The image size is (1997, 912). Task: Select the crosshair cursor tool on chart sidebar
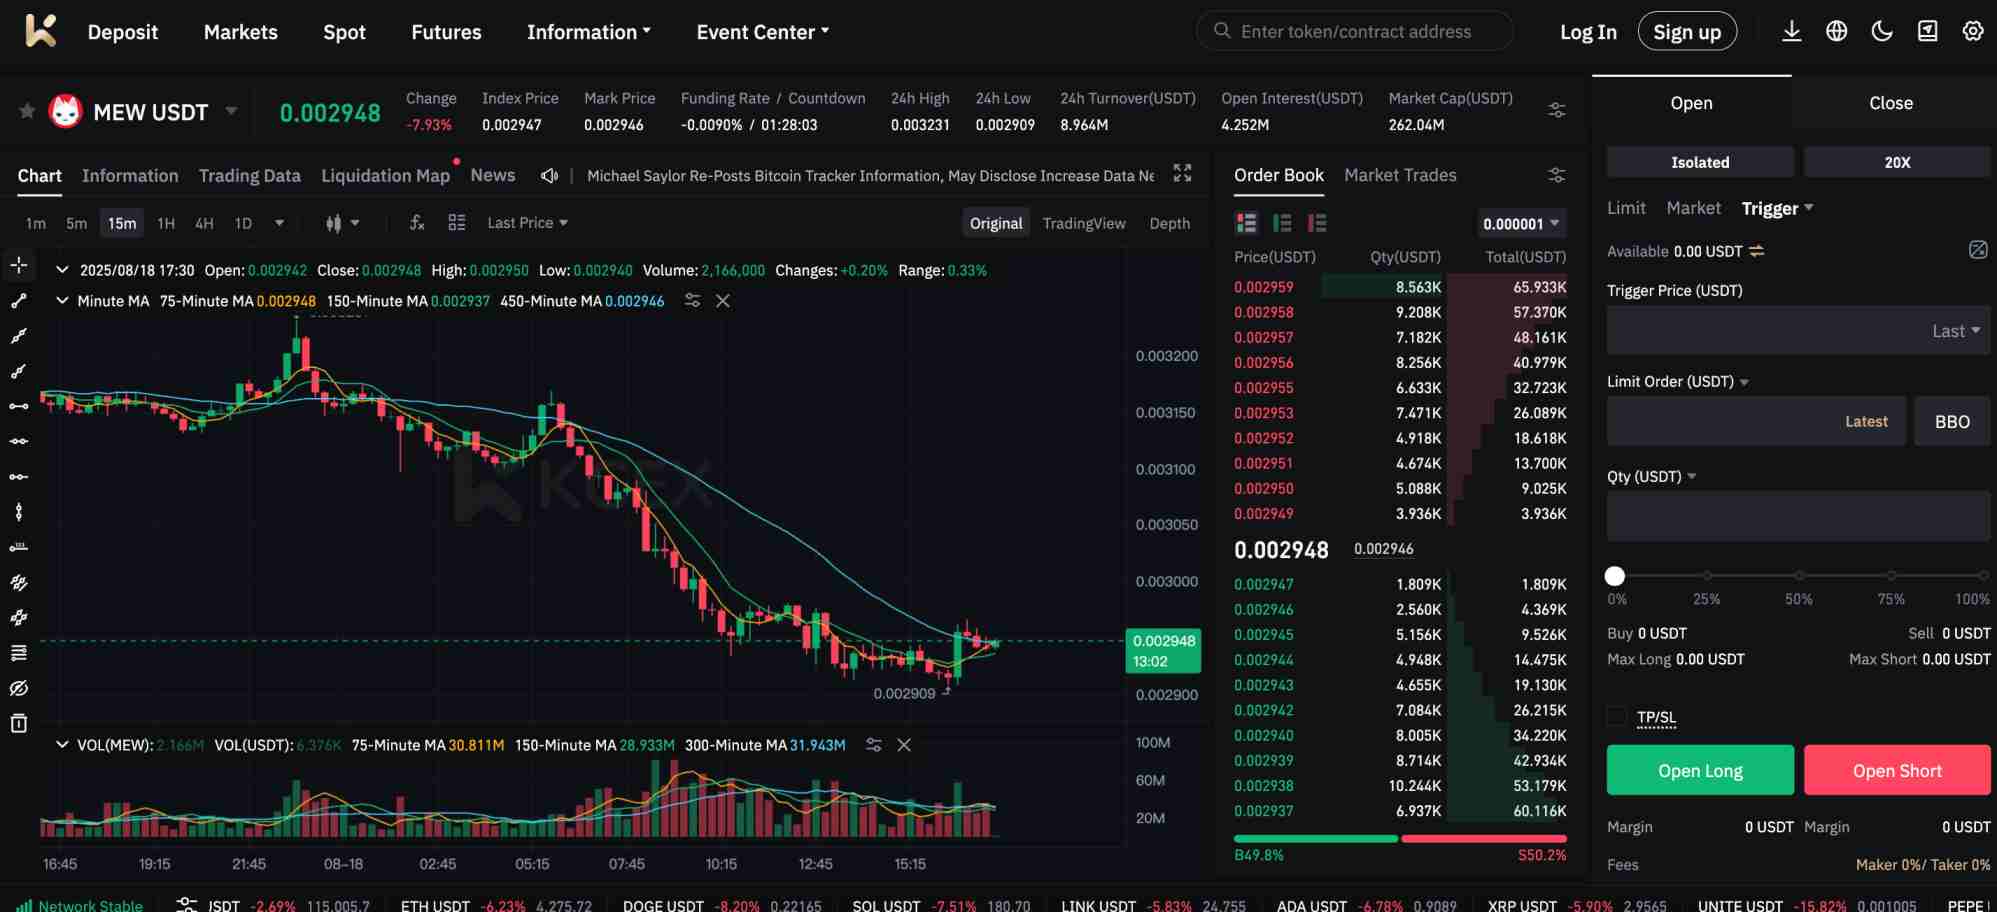18,265
